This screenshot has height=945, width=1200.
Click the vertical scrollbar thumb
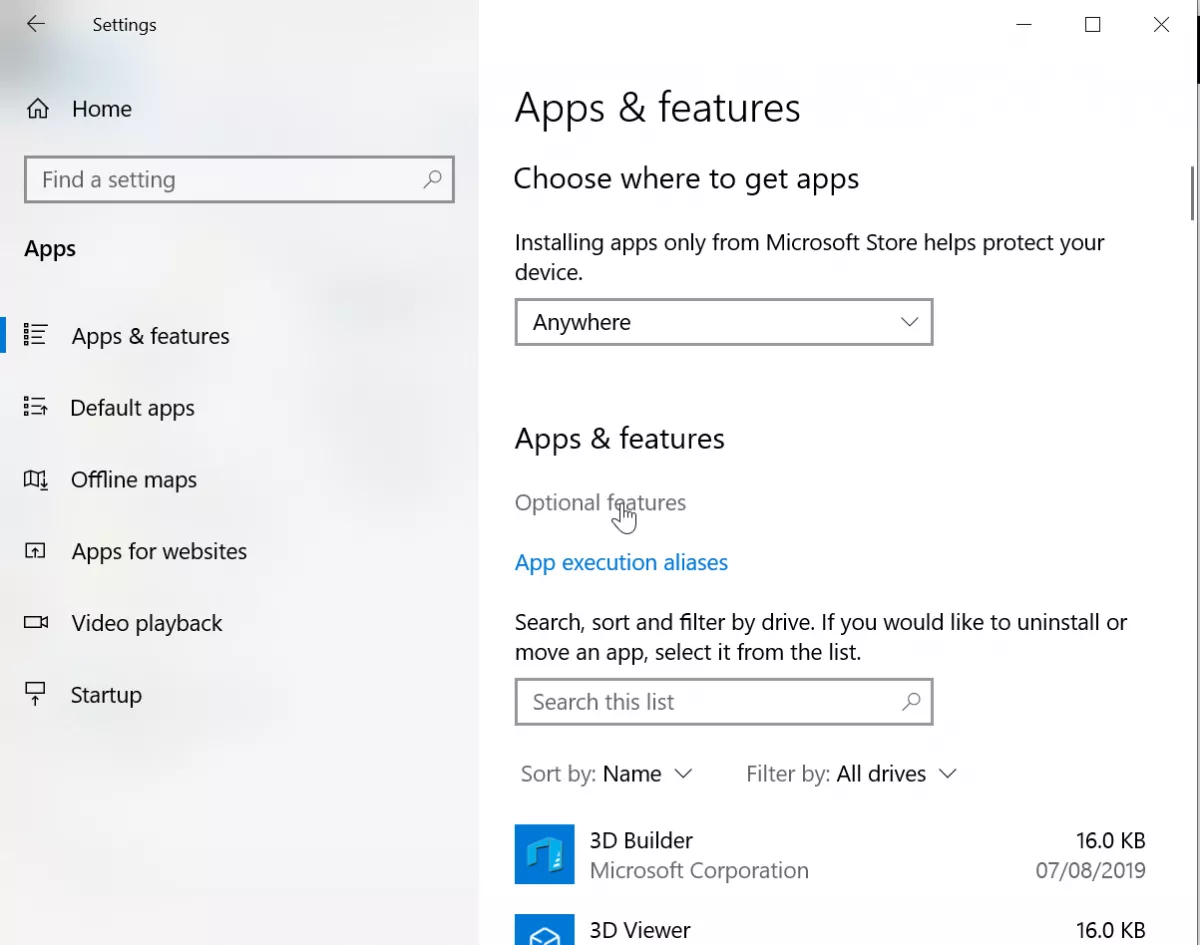[1192, 192]
